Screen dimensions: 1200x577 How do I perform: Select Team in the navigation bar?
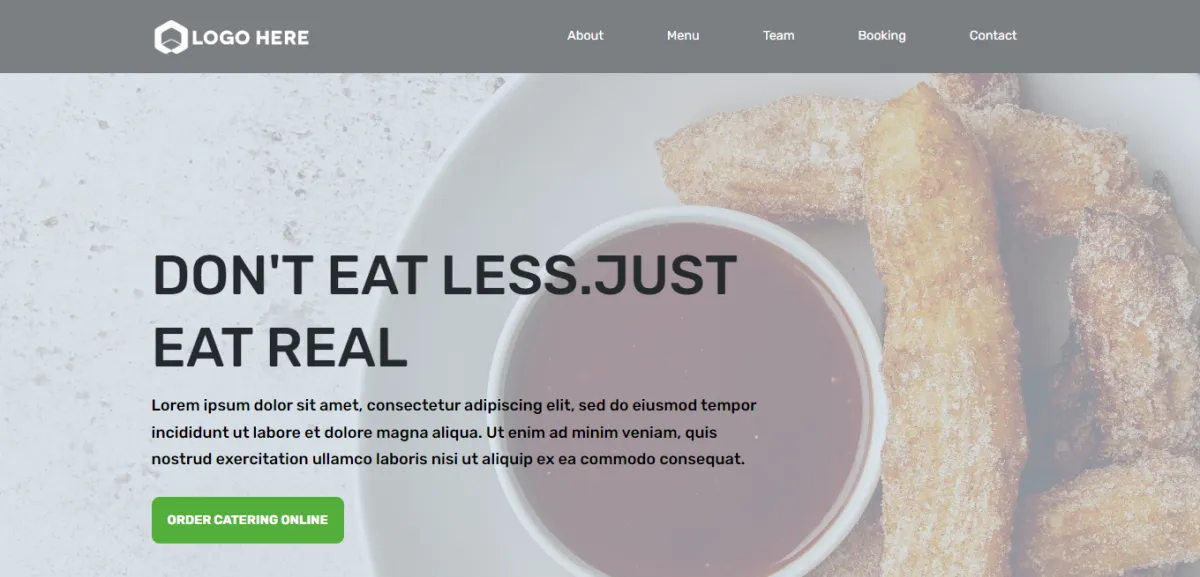778,36
